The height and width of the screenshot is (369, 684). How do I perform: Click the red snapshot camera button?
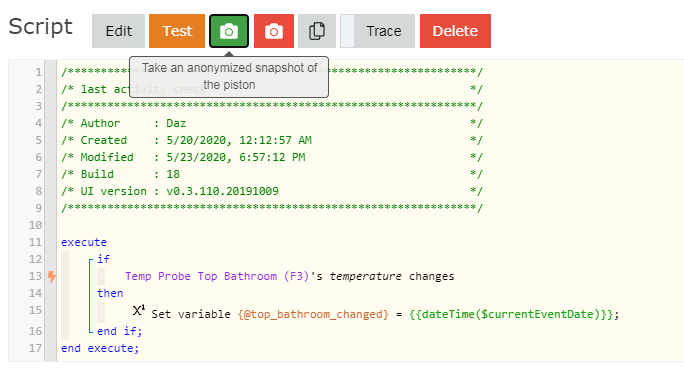[x=274, y=31]
